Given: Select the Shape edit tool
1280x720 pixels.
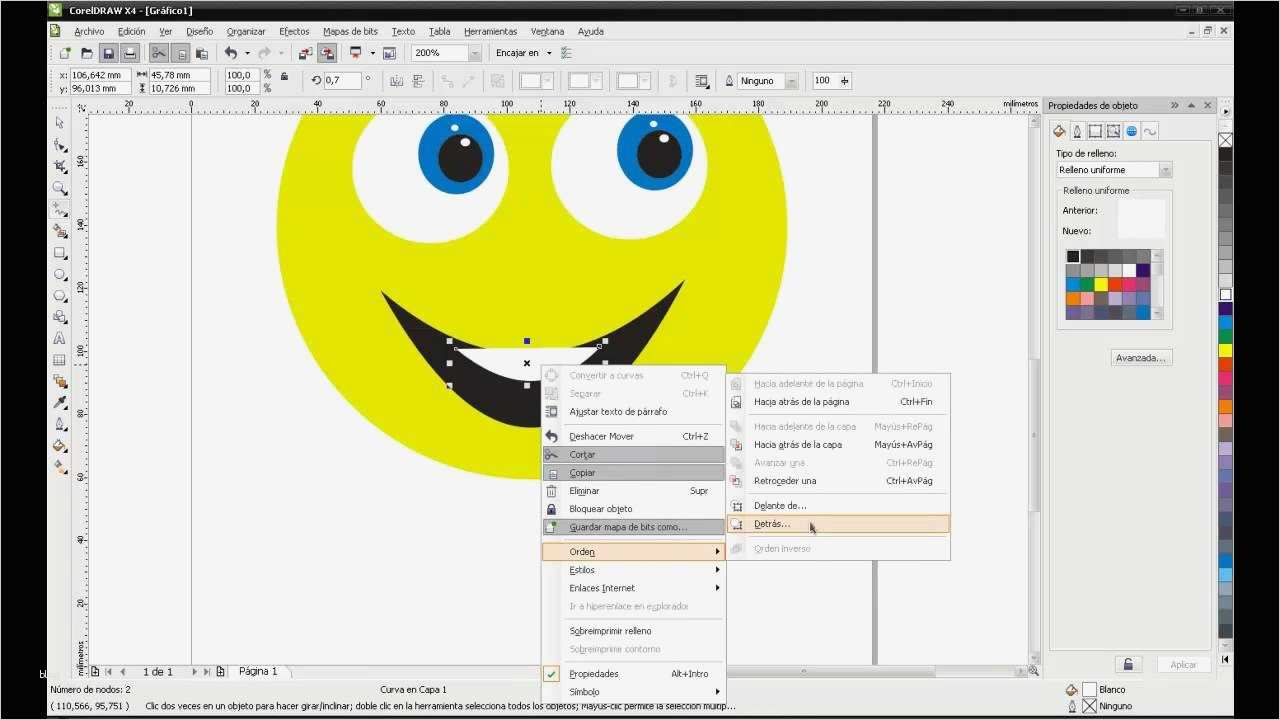Looking at the screenshot, I should pos(60,145).
